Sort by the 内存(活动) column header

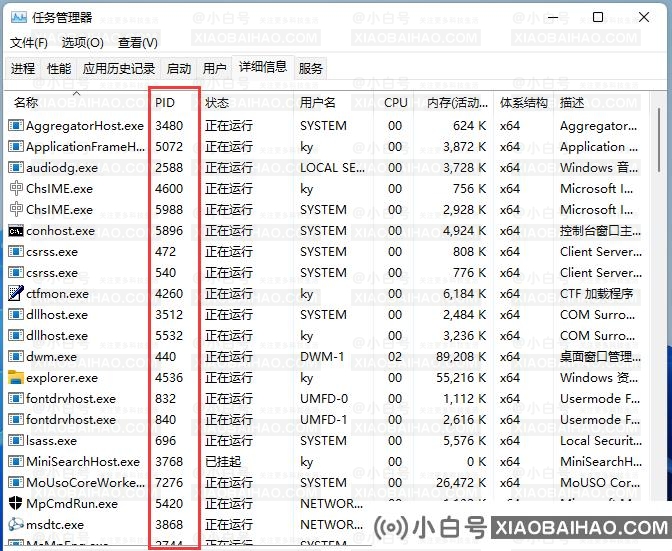coord(453,103)
